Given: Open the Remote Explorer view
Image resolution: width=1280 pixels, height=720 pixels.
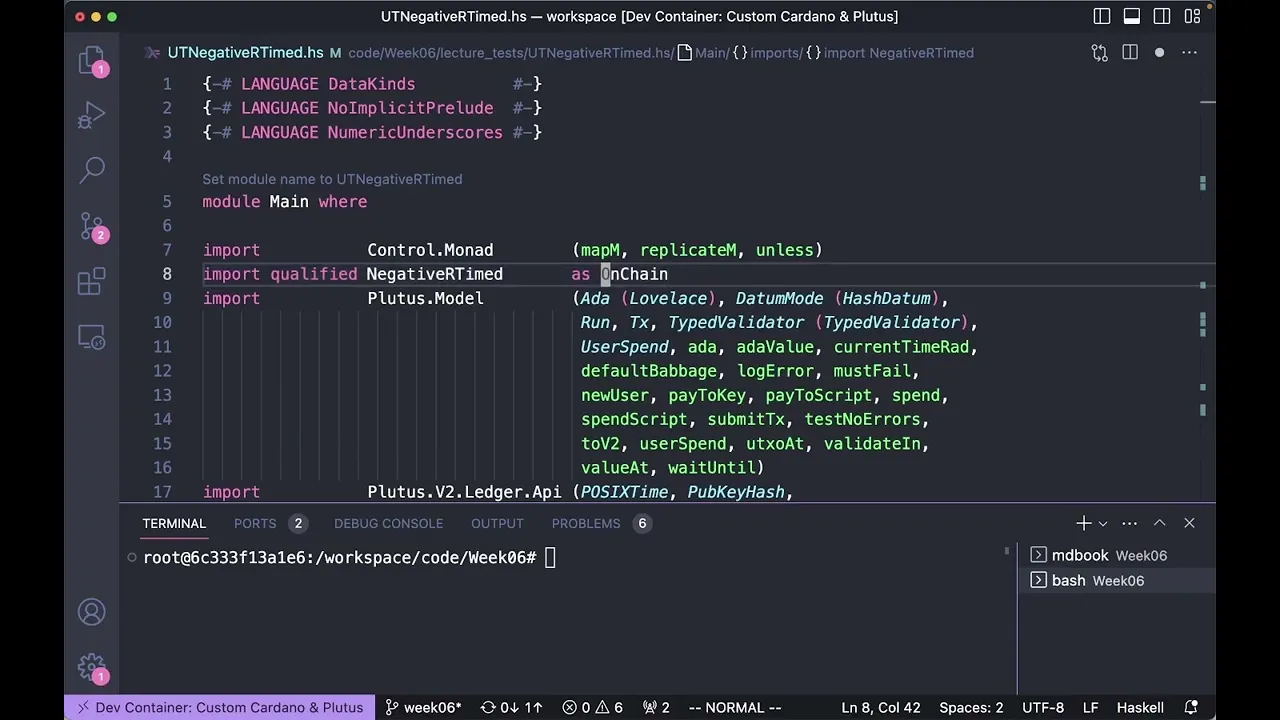Looking at the screenshot, I should click(x=92, y=339).
